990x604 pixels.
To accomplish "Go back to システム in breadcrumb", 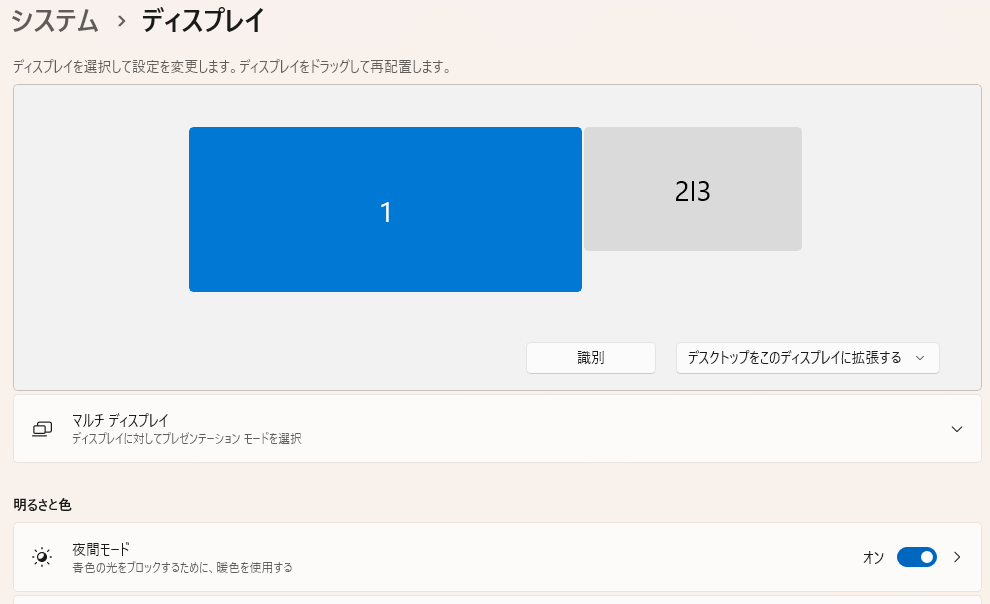I will (x=55, y=20).
